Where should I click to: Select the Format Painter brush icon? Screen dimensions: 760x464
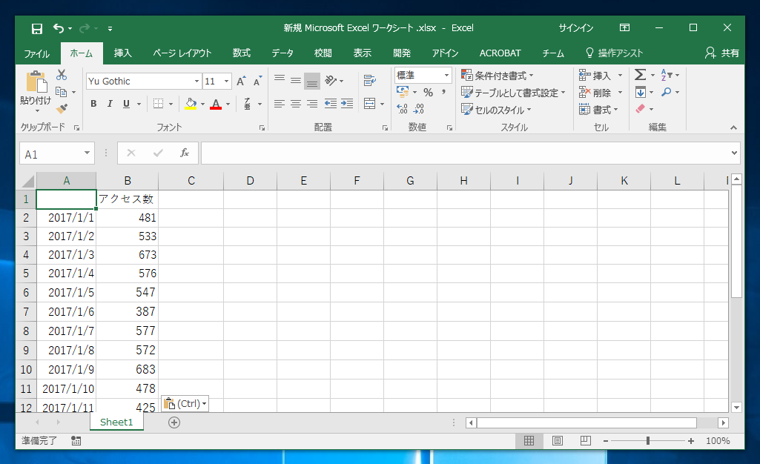tap(61, 108)
